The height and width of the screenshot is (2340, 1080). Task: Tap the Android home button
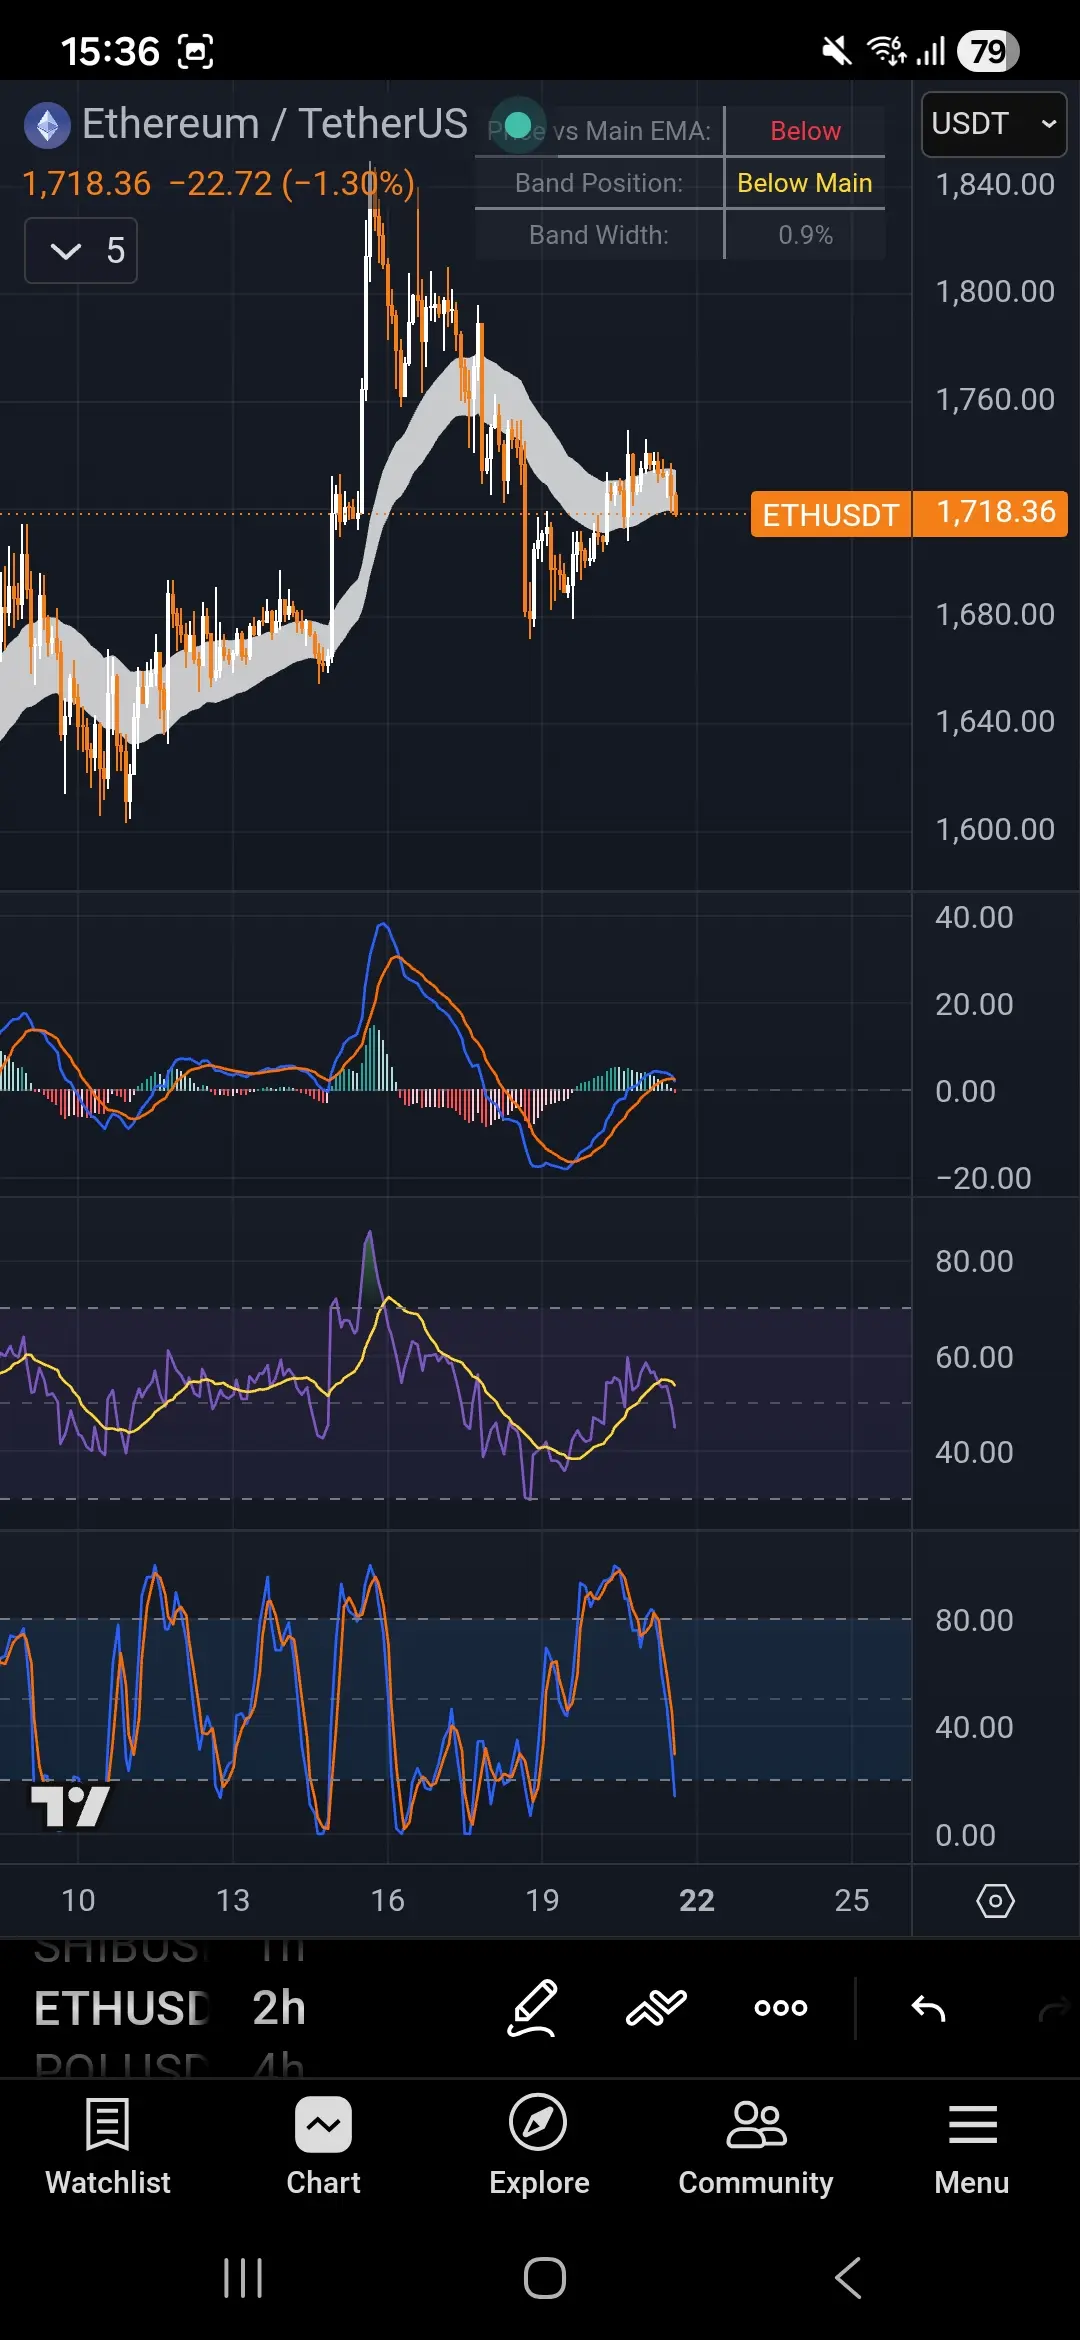pyautogui.click(x=545, y=2278)
